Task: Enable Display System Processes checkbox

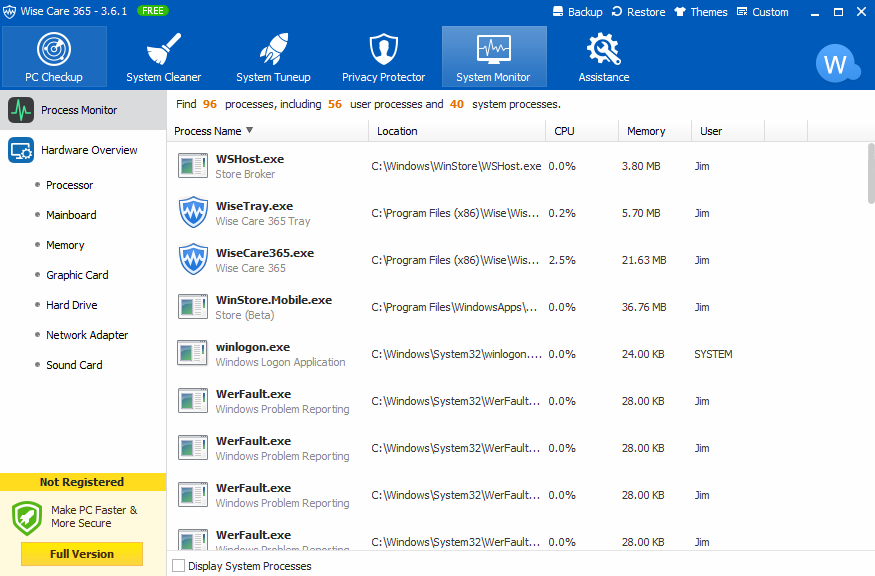Action: click(x=179, y=565)
